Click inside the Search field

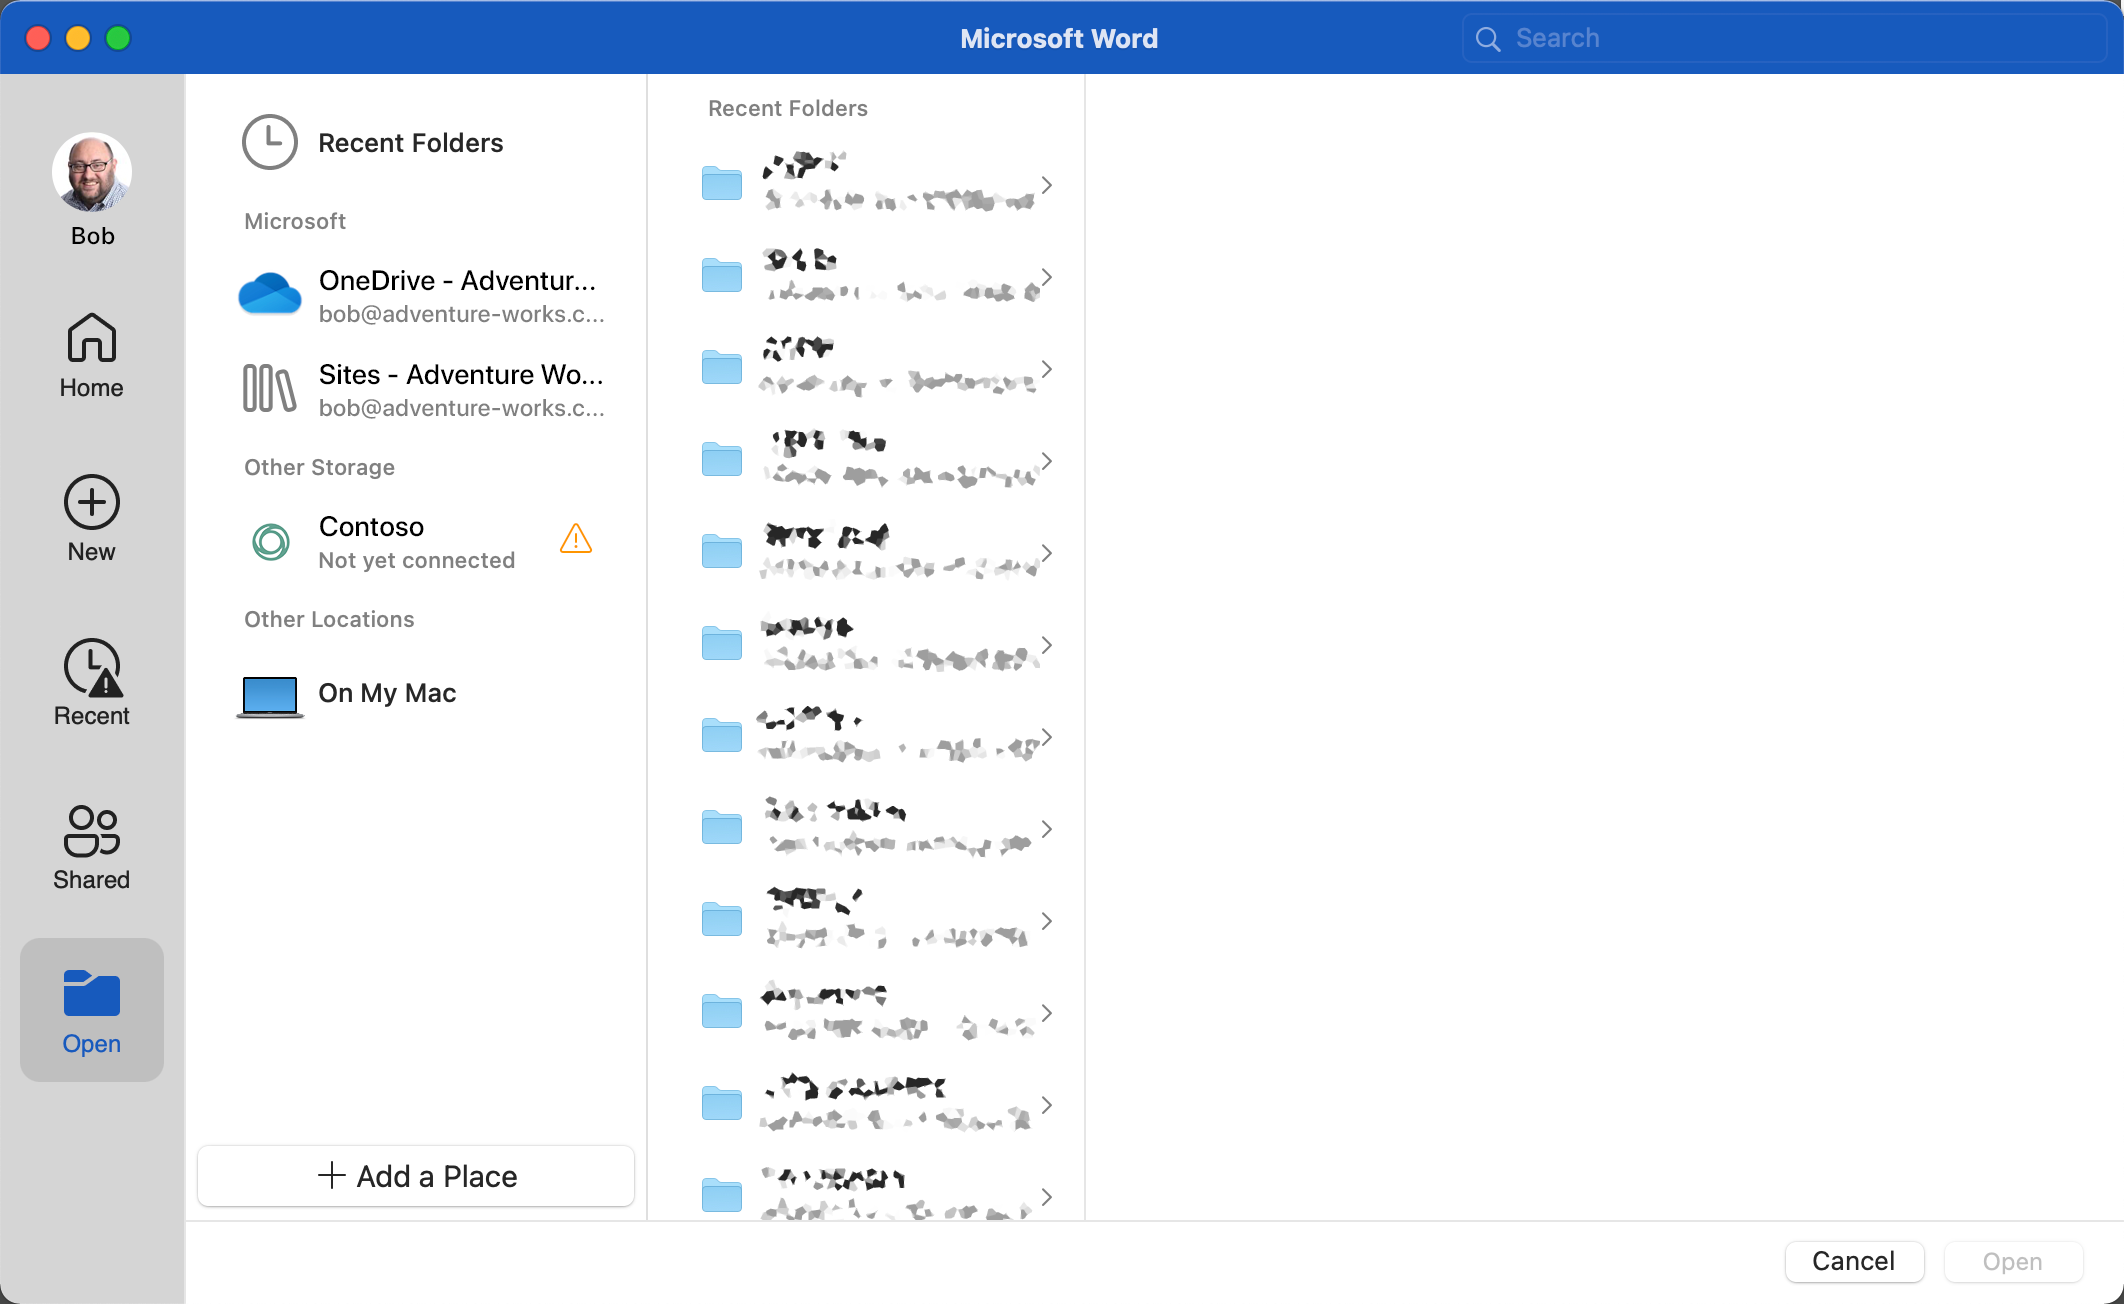1700,37
